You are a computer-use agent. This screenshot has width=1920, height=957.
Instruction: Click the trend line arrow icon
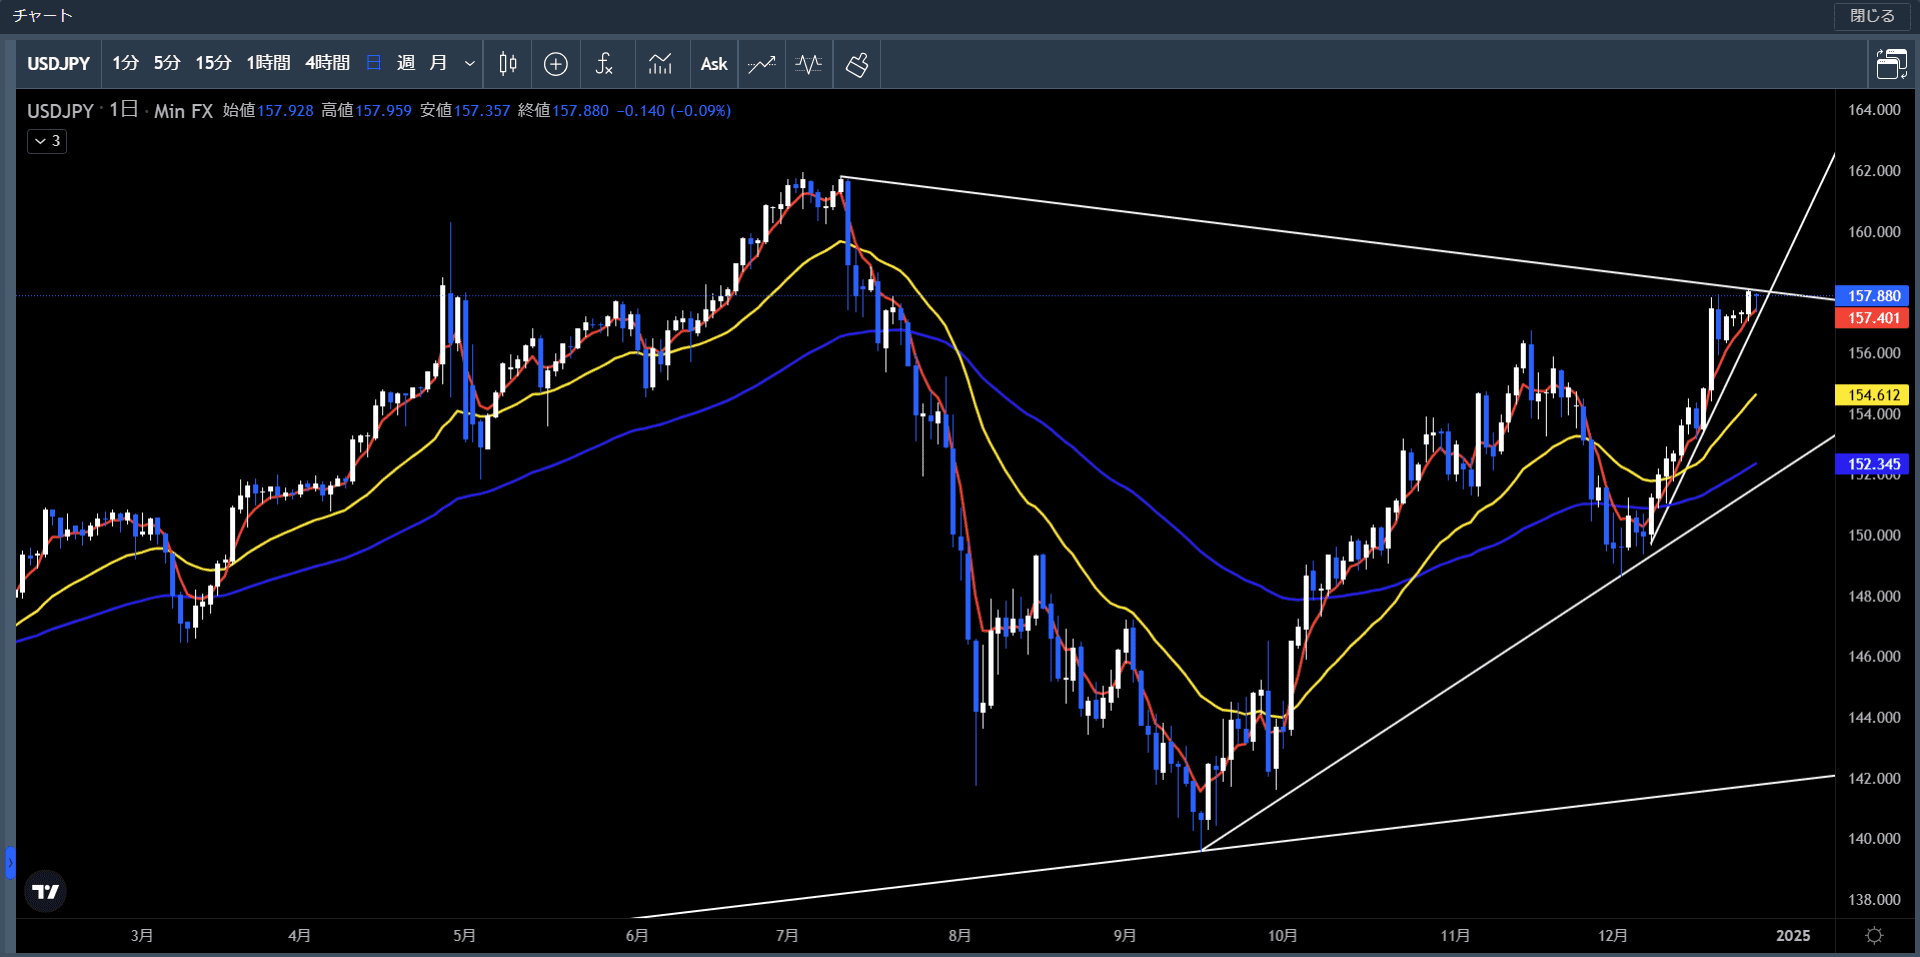tap(762, 64)
